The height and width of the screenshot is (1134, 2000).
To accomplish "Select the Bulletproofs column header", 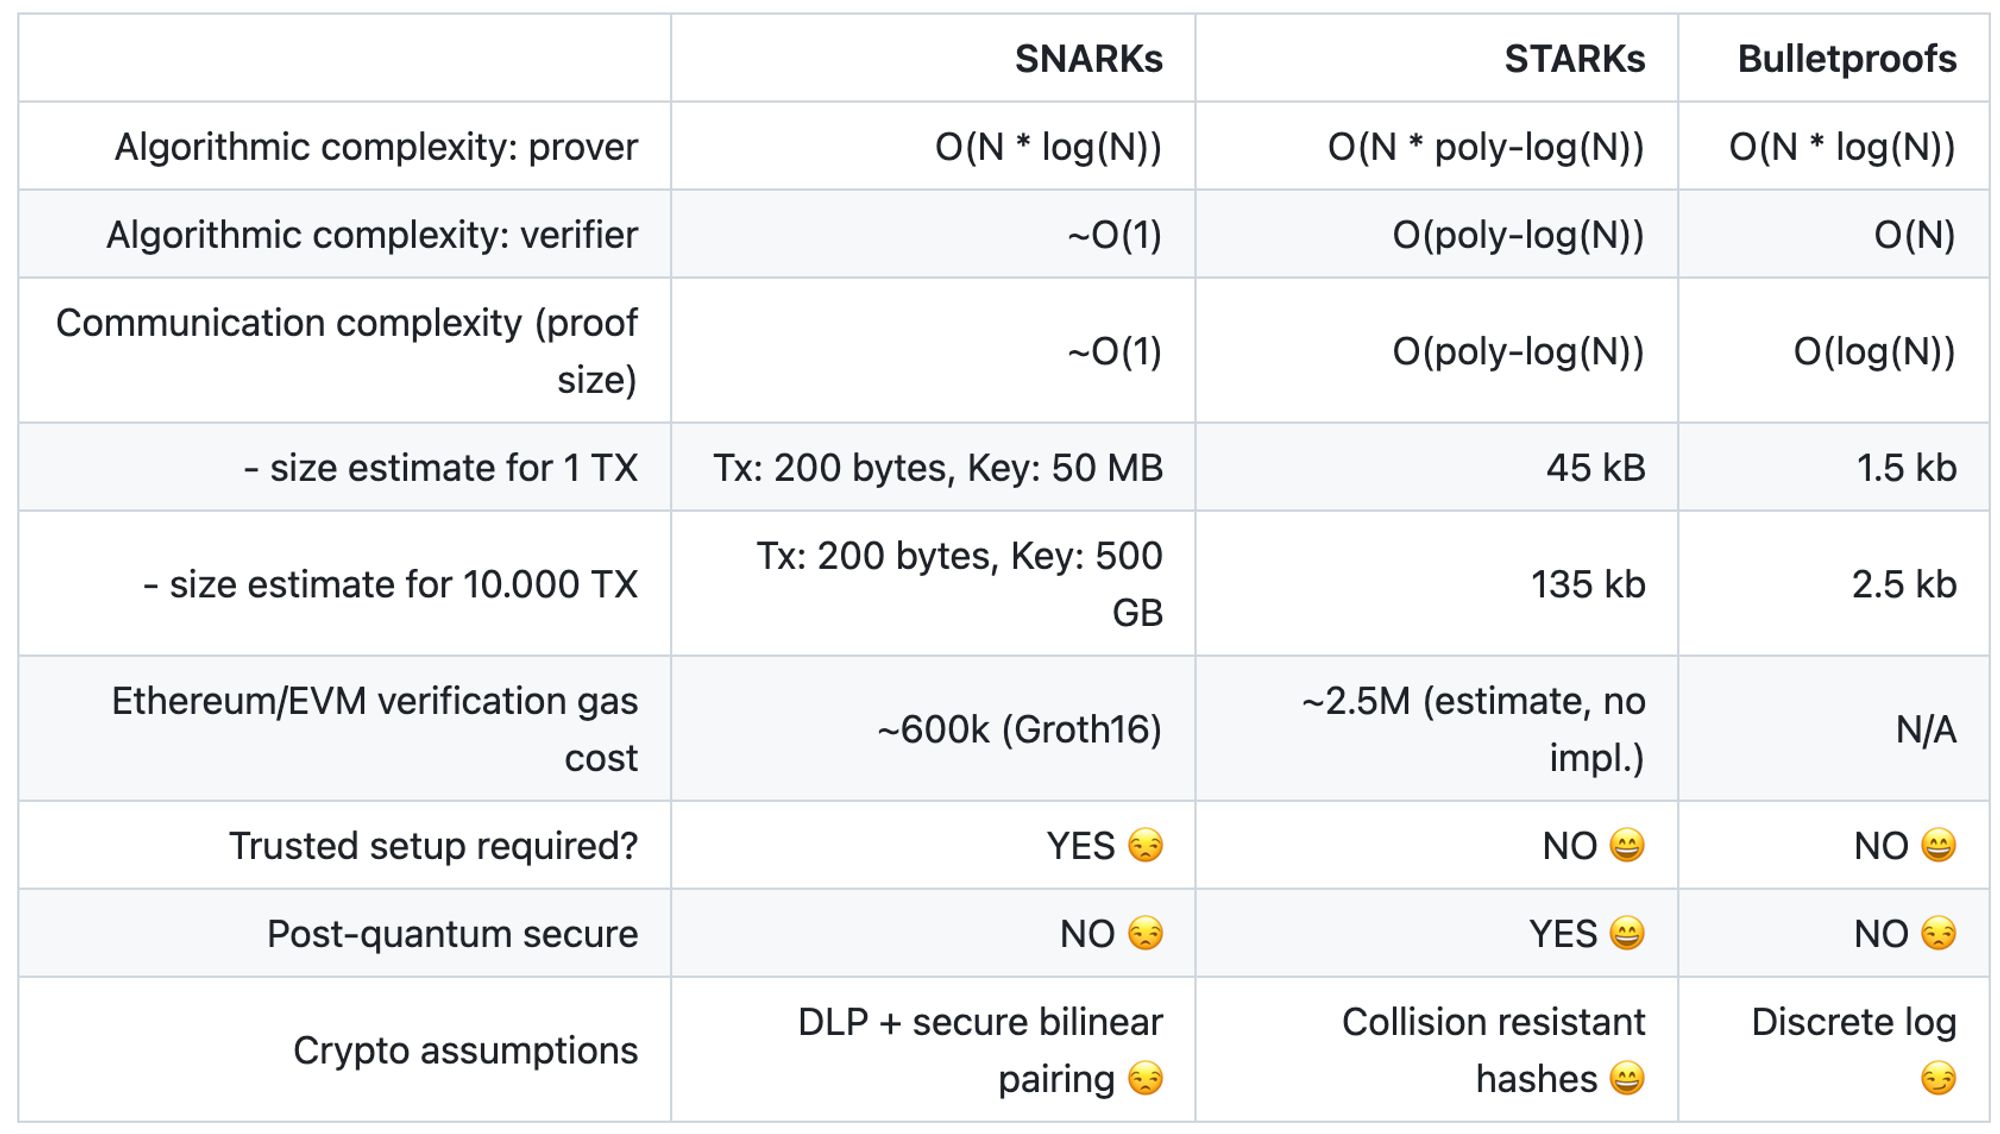I will 1846,59.
